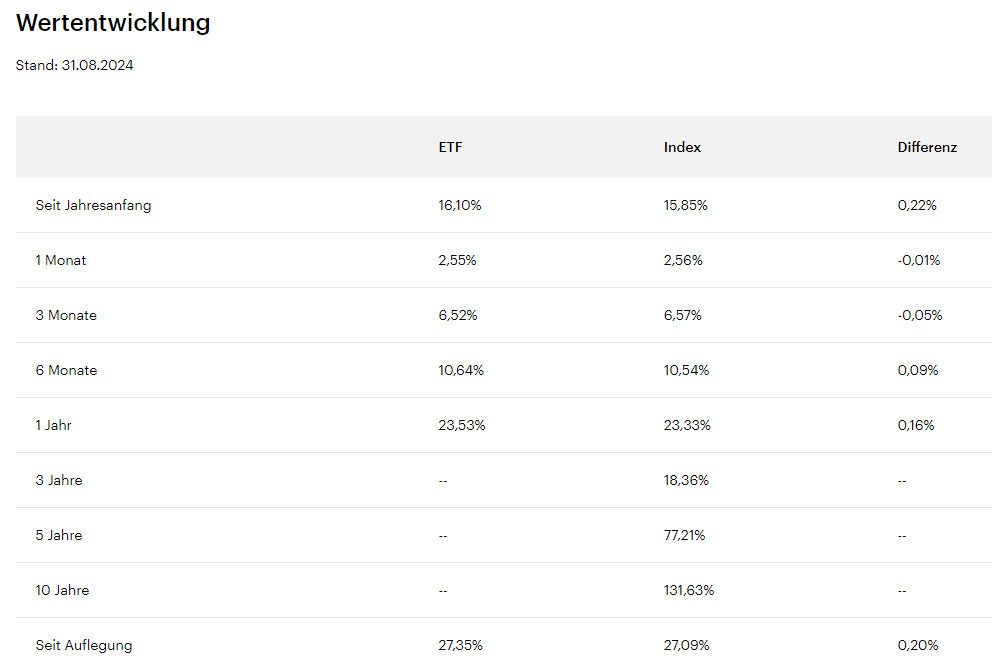Image resolution: width=992 pixels, height=670 pixels.
Task: Click Differenz value 0,20% for Seit Auflegung
Action: (x=918, y=645)
